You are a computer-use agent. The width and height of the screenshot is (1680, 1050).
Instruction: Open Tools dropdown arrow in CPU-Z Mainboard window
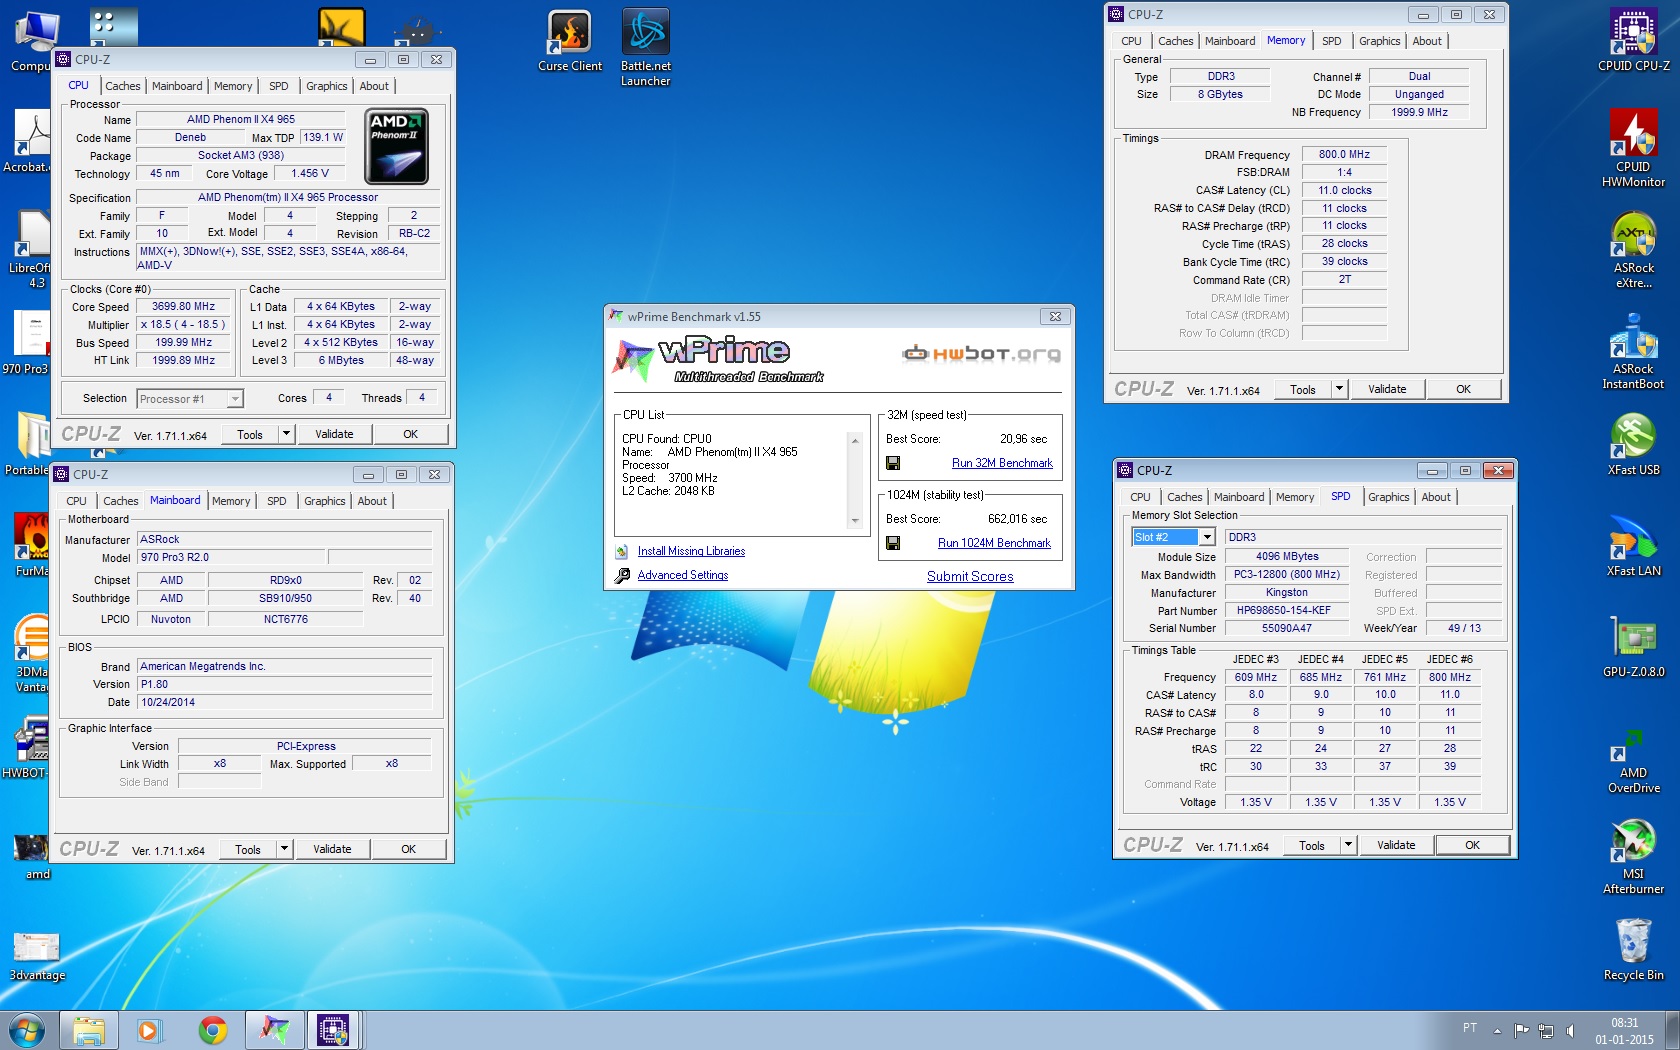(x=285, y=849)
